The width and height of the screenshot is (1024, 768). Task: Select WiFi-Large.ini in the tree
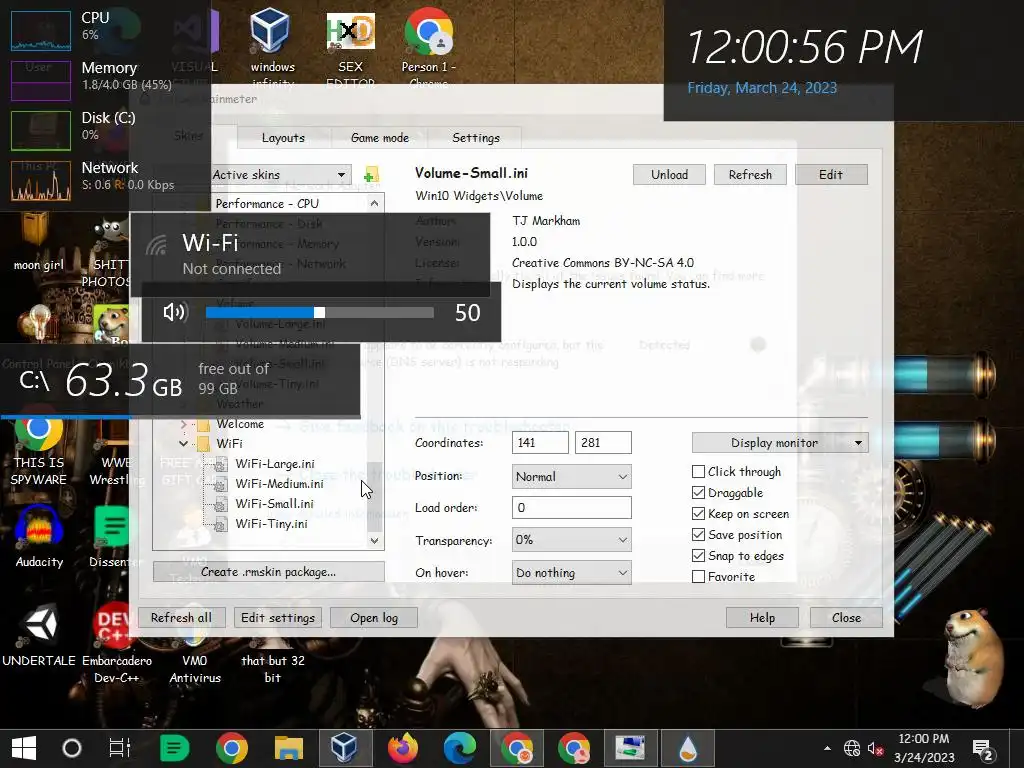coord(275,464)
